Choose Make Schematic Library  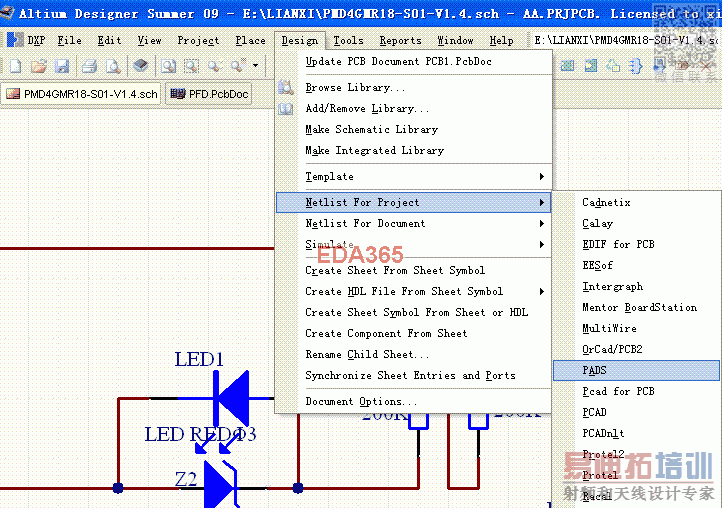click(413, 129)
